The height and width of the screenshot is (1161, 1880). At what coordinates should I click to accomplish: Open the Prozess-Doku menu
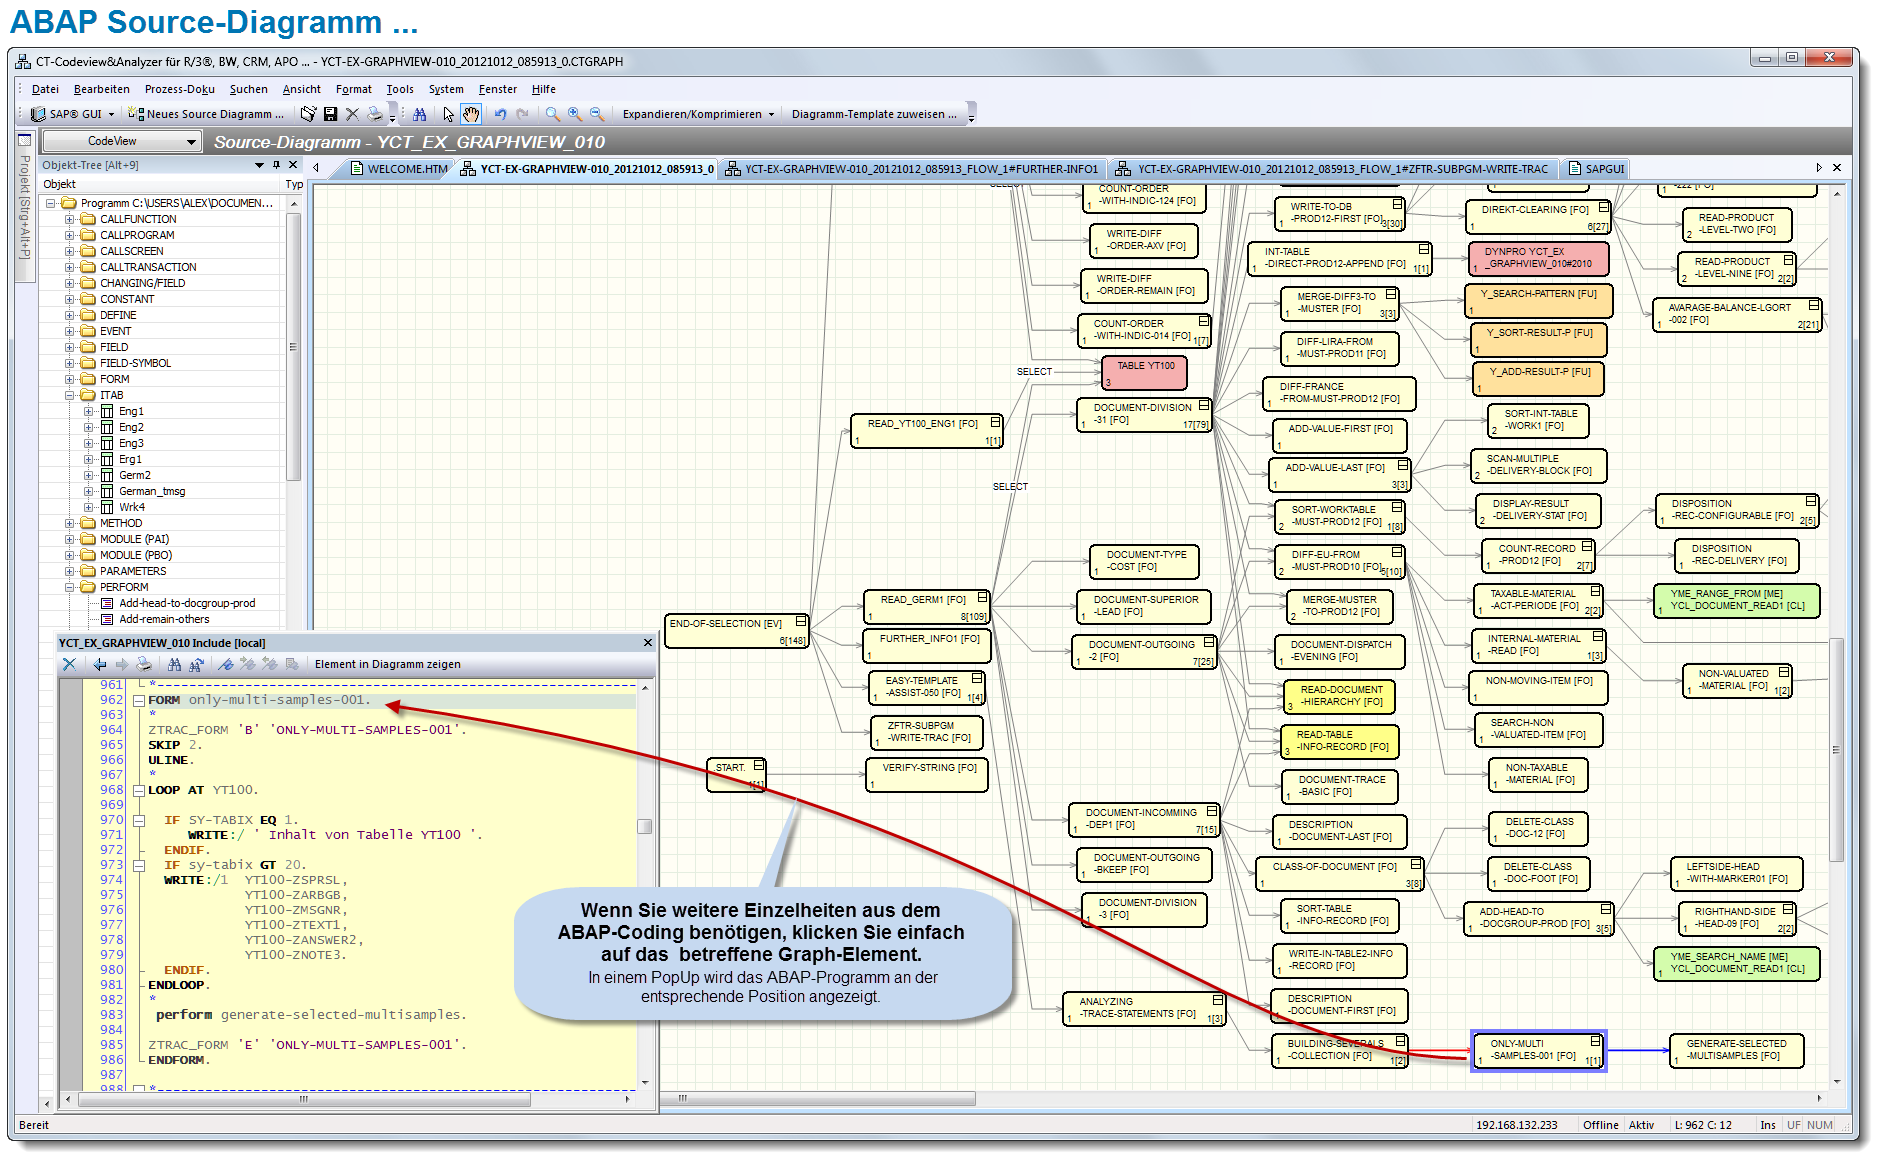tap(179, 89)
